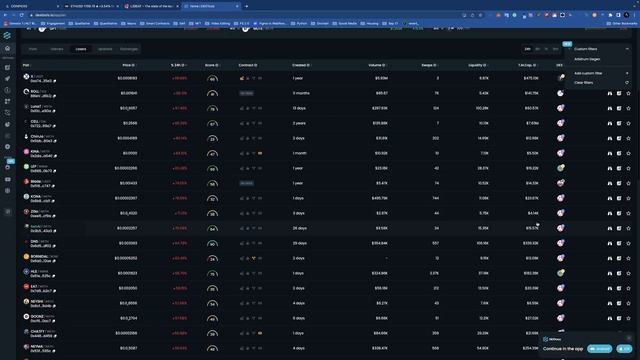The height and width of the screenshot is (360, 640).
Task: Copy the contract address of CEL pair
Action: tap(55, 126)
